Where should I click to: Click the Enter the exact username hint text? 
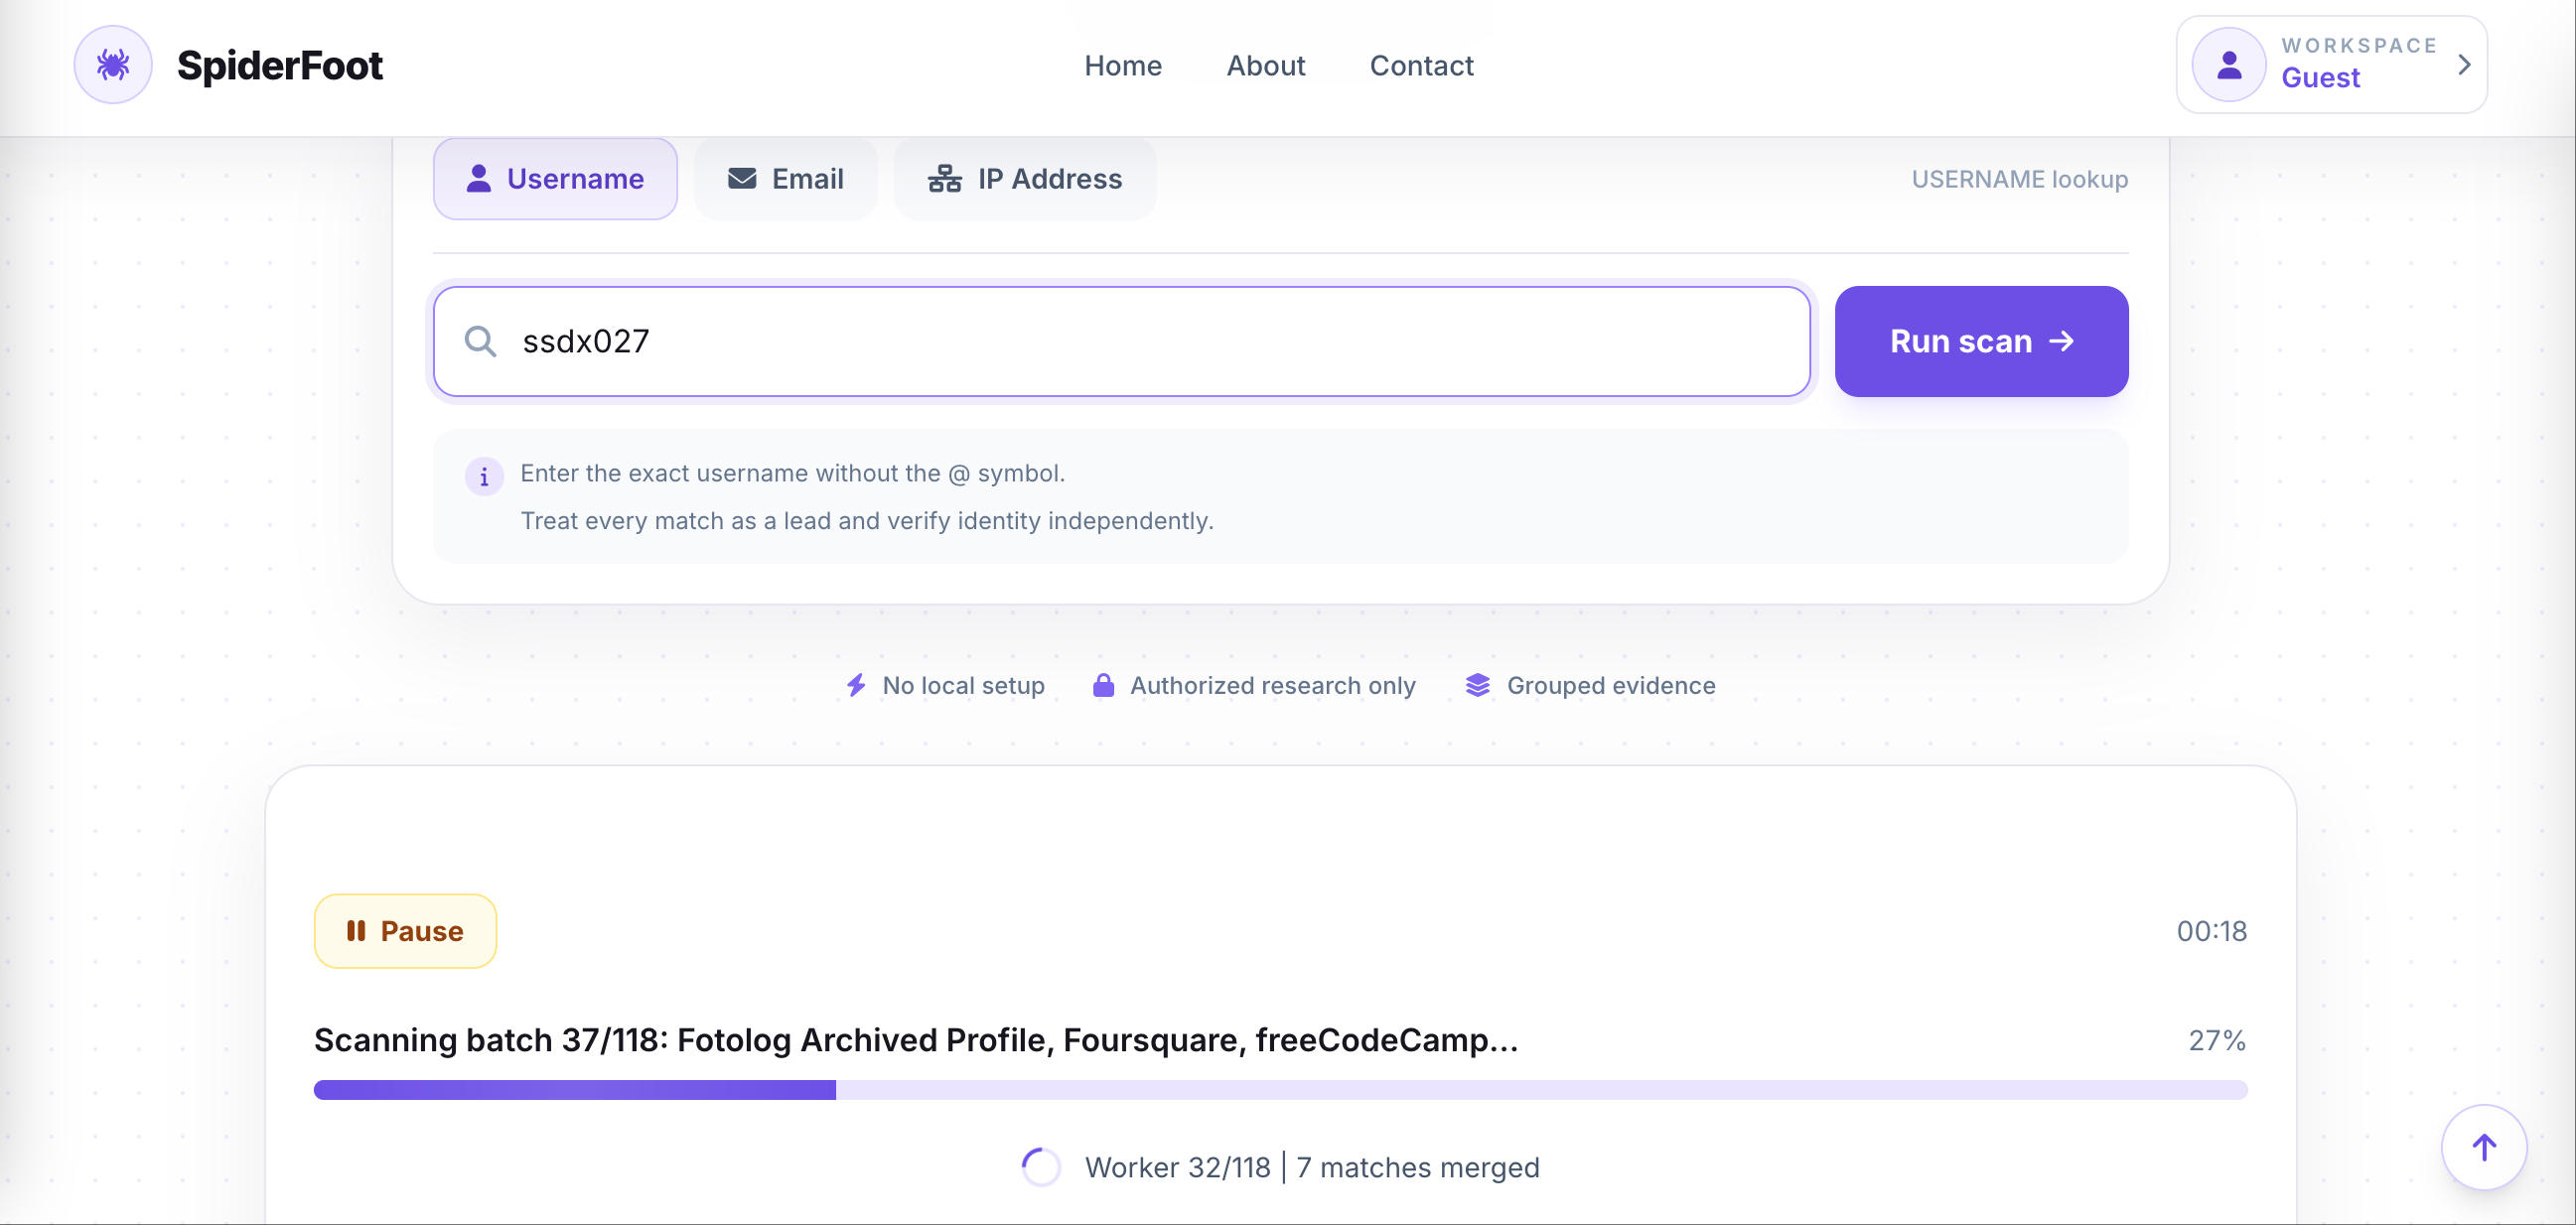tap(792, 473)
